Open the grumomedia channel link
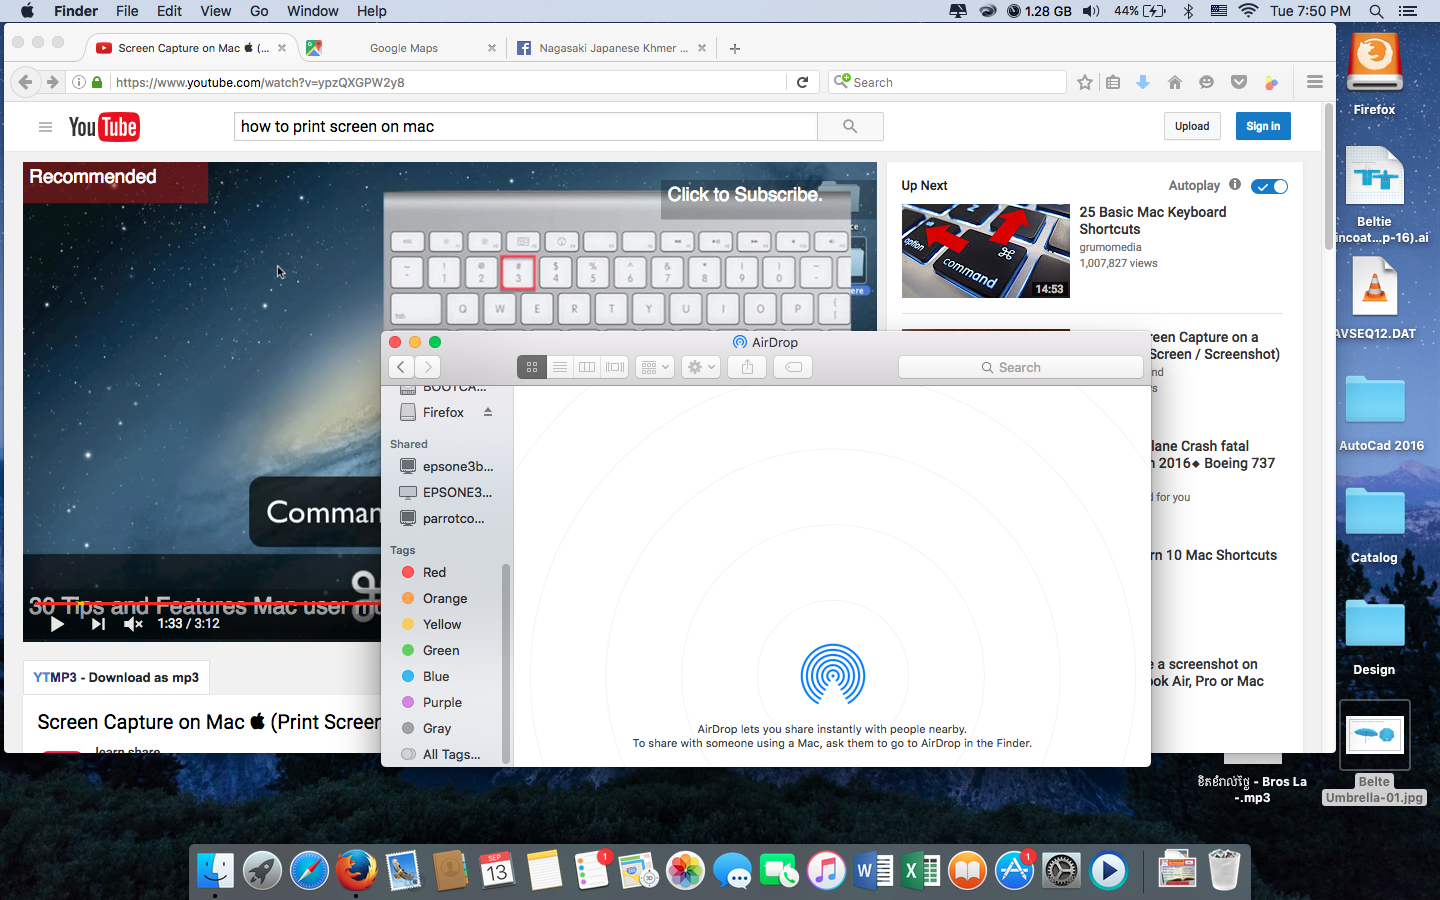Viewport: 1440px width, 900px height. click(x=1110, y=247)
